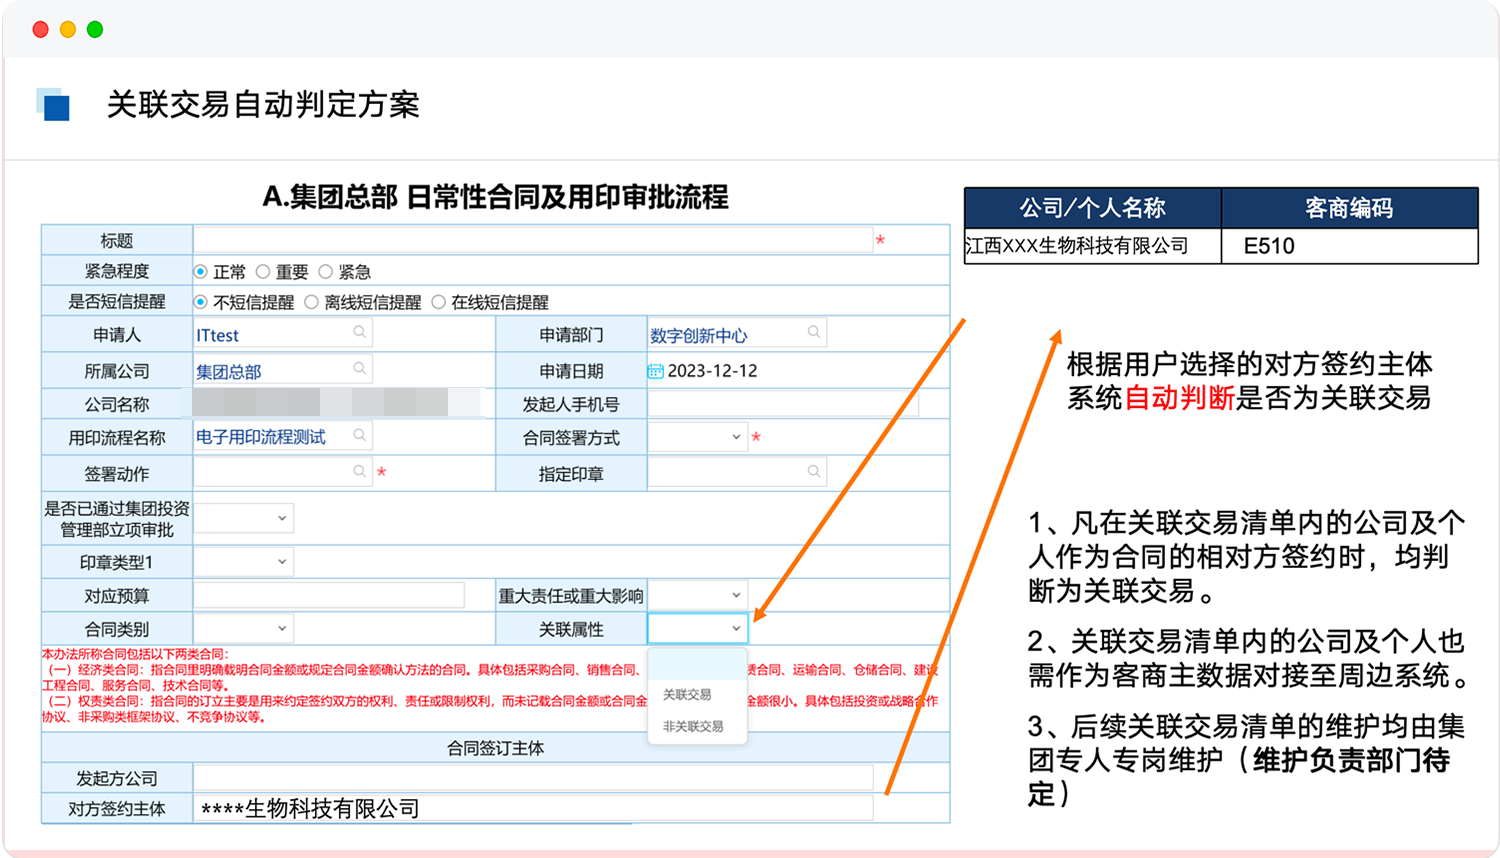Click the 标题 input field
Screen dimensions: 1500x858
click(533, 240)
